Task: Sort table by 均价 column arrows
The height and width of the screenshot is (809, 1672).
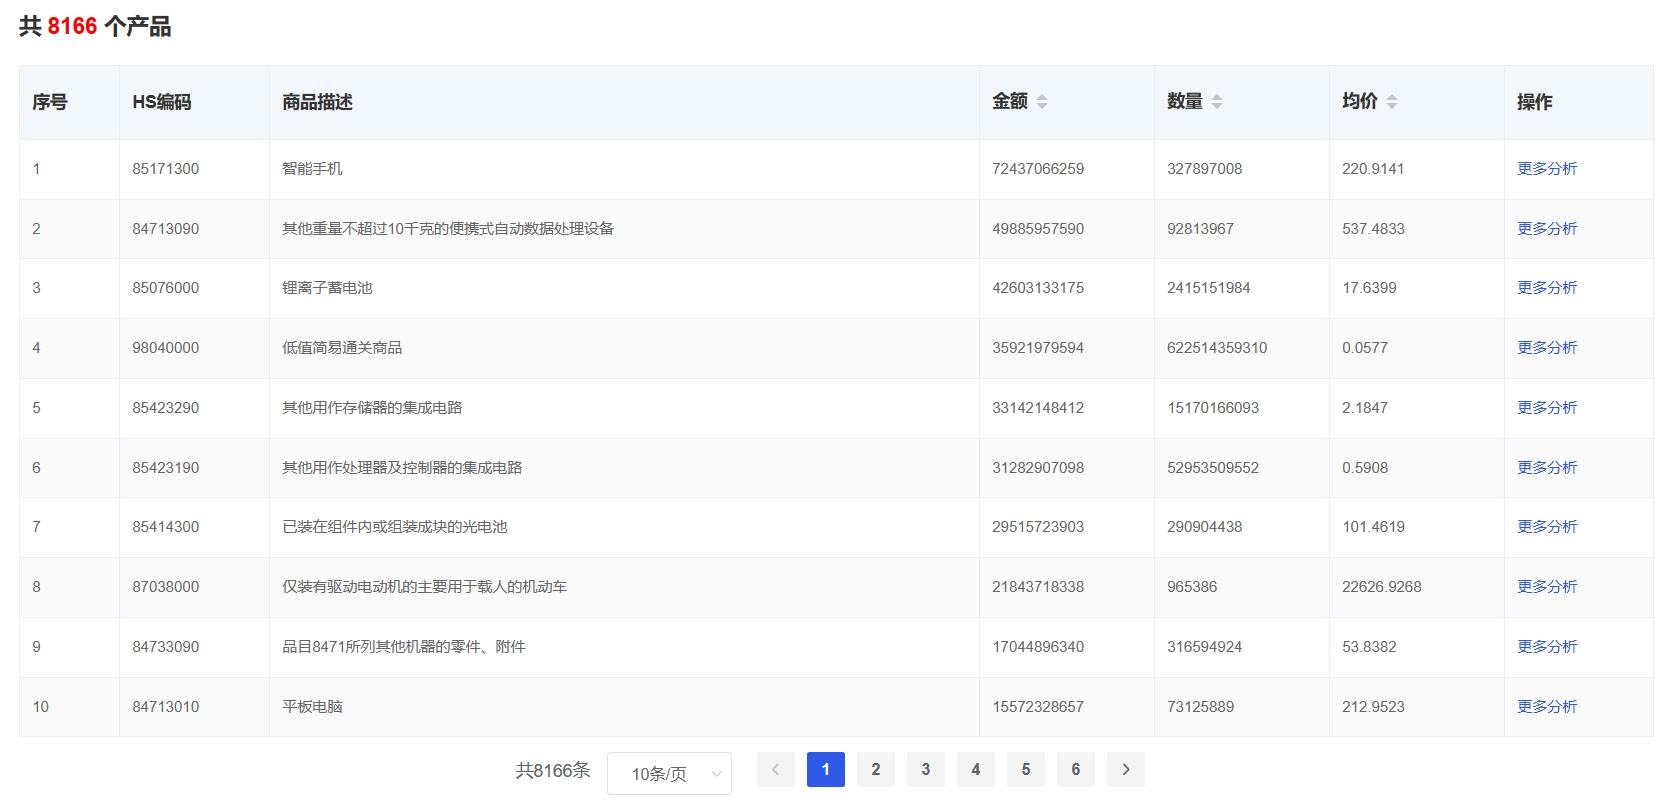Action: (x=1392, y=102)
